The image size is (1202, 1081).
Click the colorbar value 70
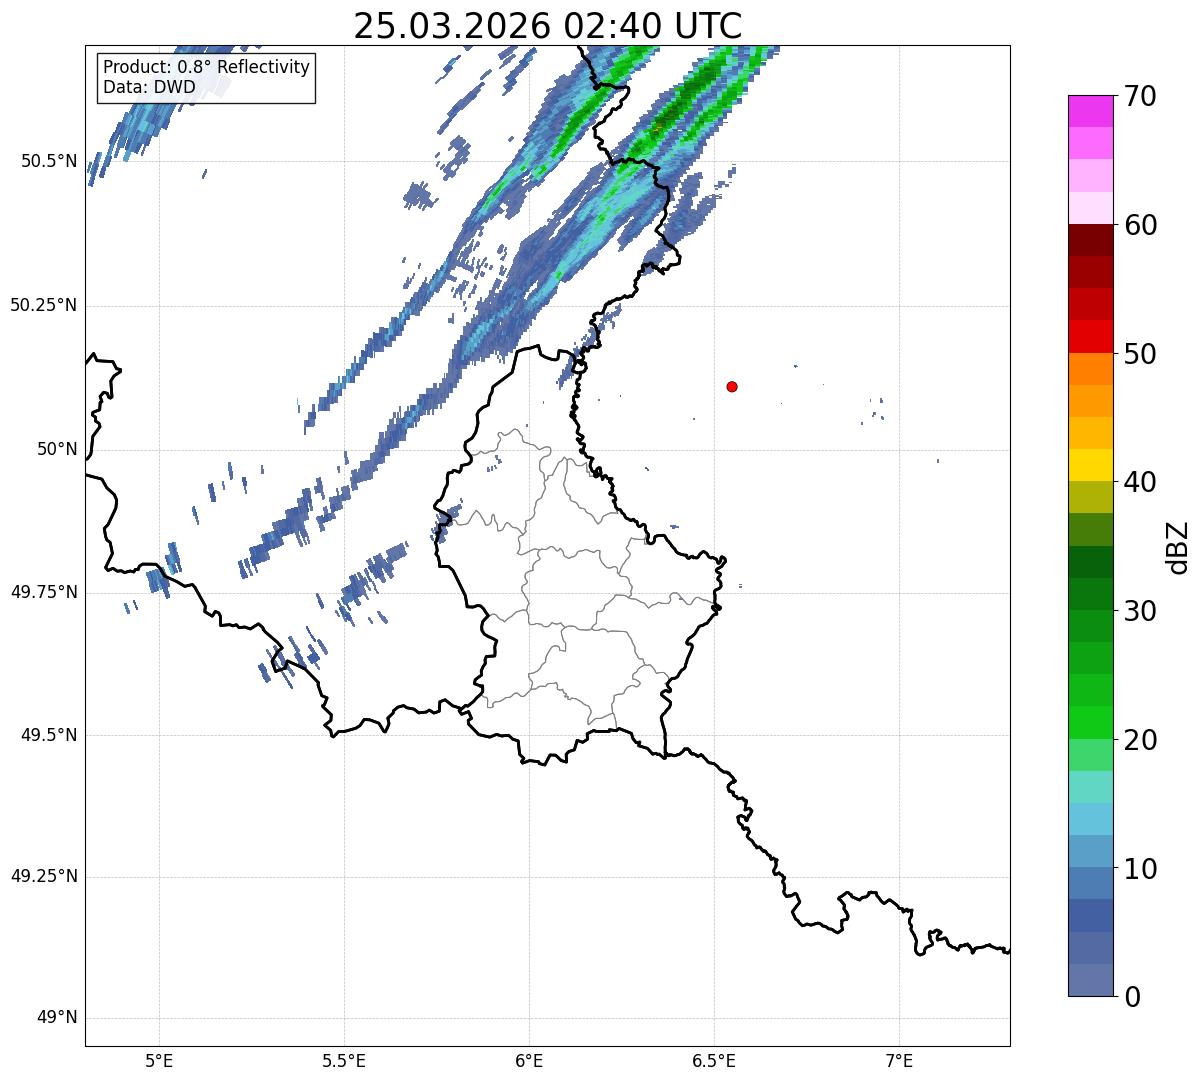(x=1140, y=96)
